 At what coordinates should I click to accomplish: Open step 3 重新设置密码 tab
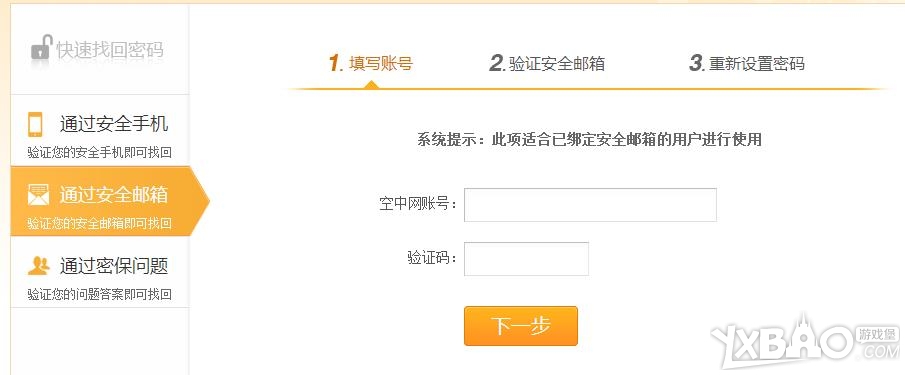point(747,63)
